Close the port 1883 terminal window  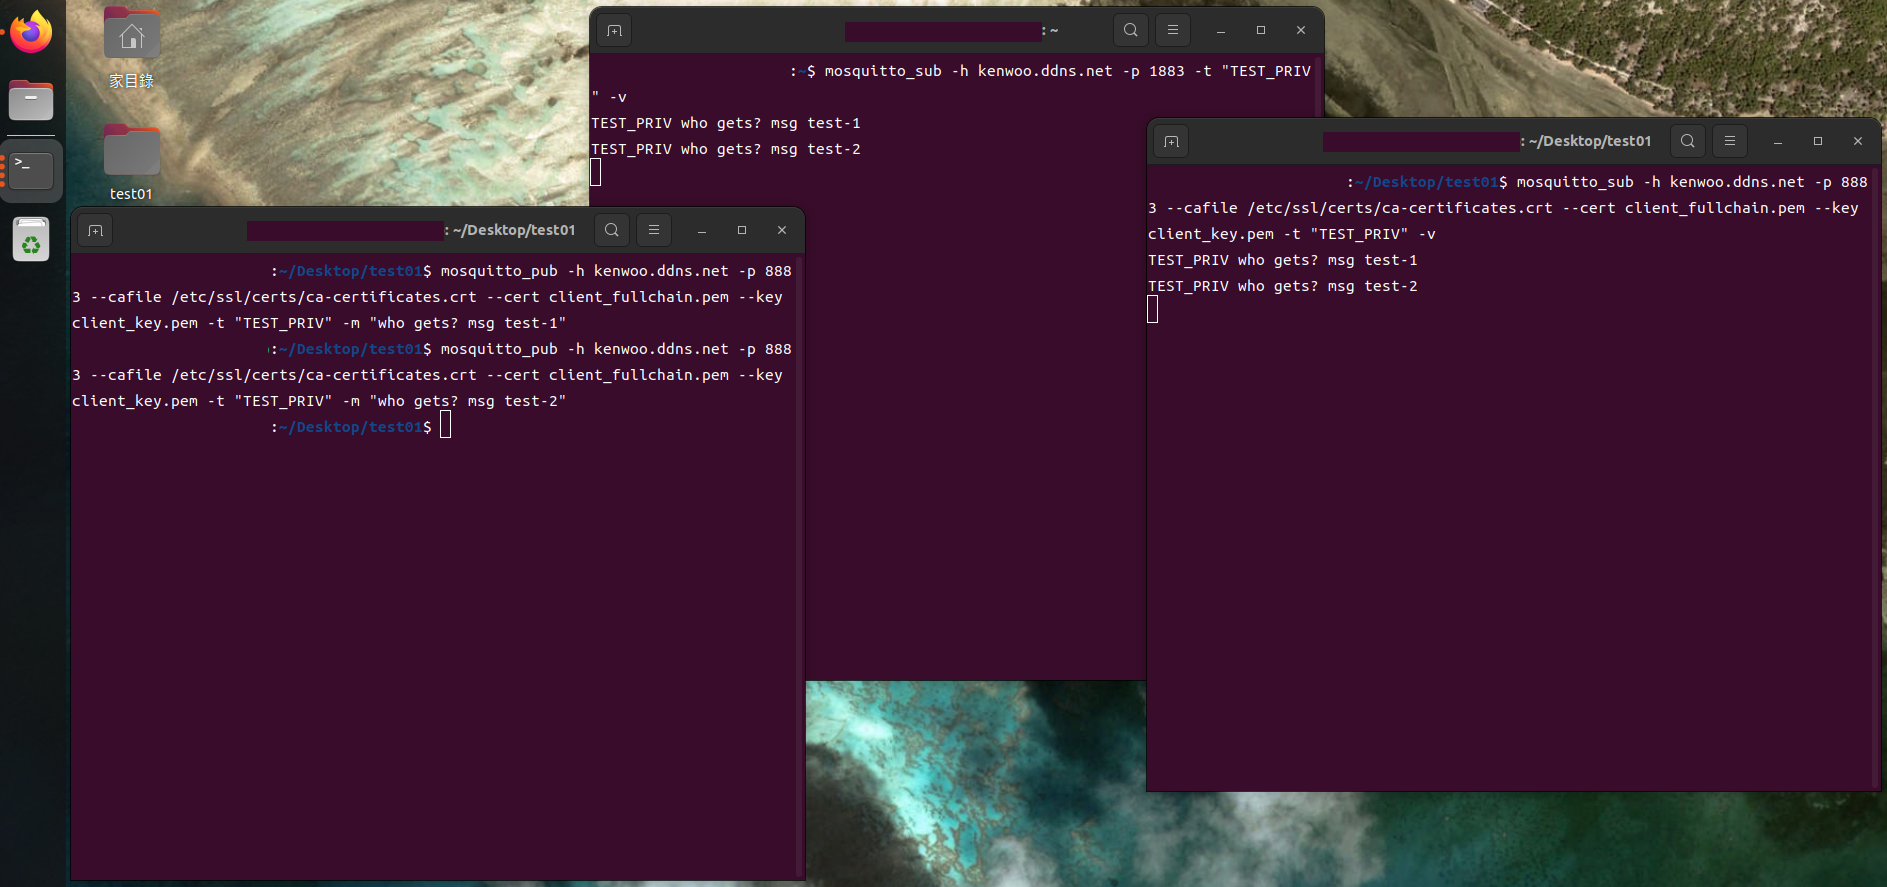(1301, 31)
